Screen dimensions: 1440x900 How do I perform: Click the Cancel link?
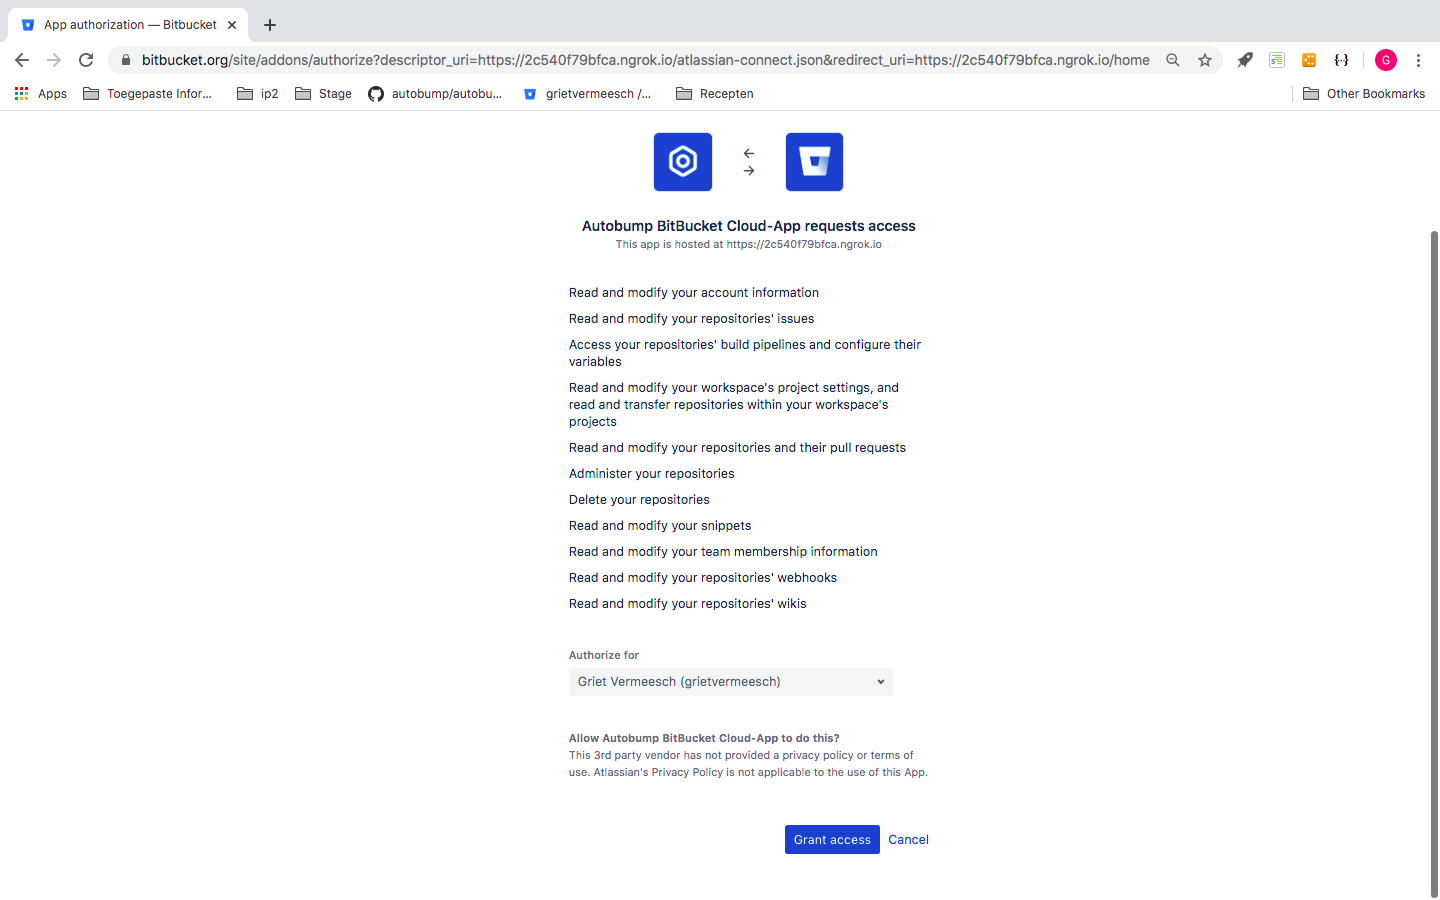point(908,840)
